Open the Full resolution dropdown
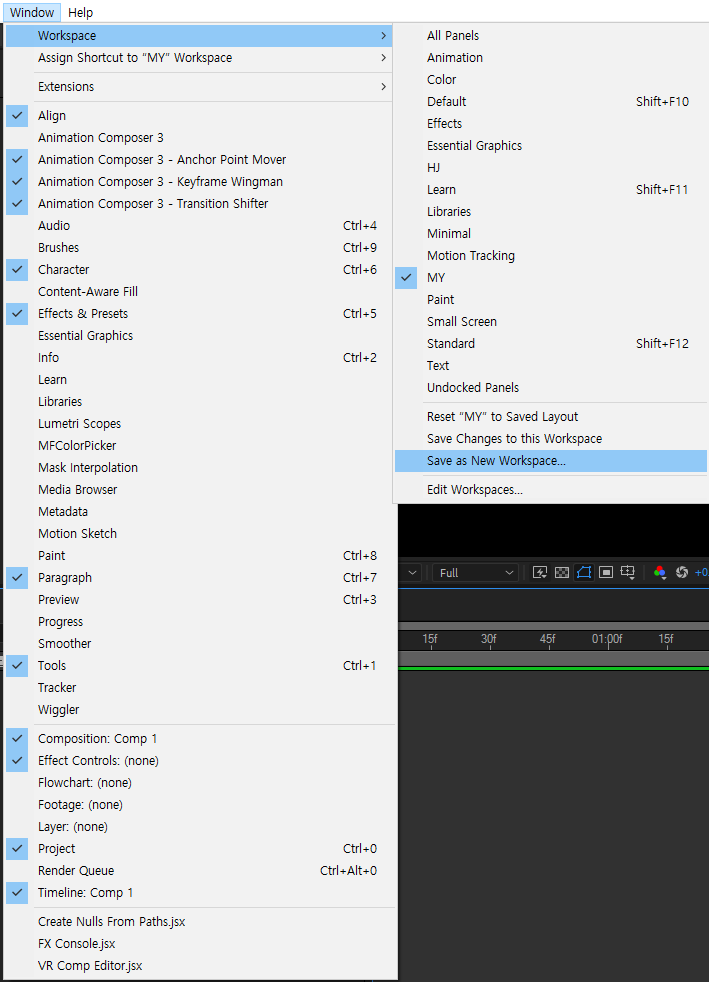The height and width of the screenshot is (982, 709). [x=475, y=572]
